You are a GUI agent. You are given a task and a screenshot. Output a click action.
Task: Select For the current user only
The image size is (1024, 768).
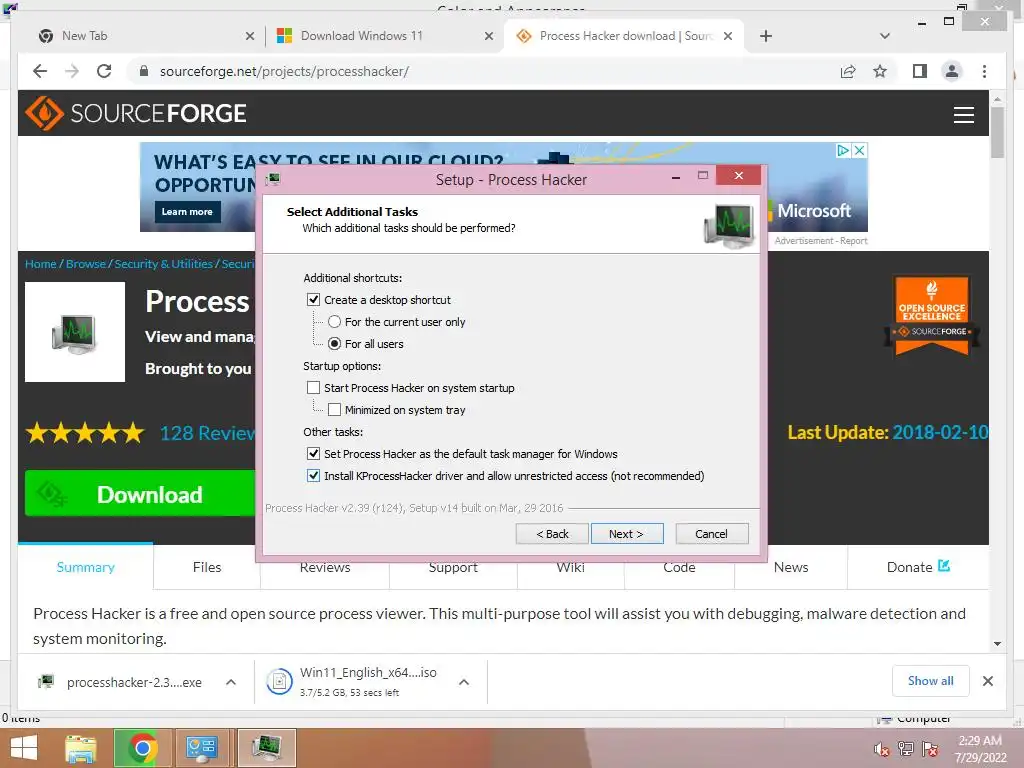[x=334, y=322]
